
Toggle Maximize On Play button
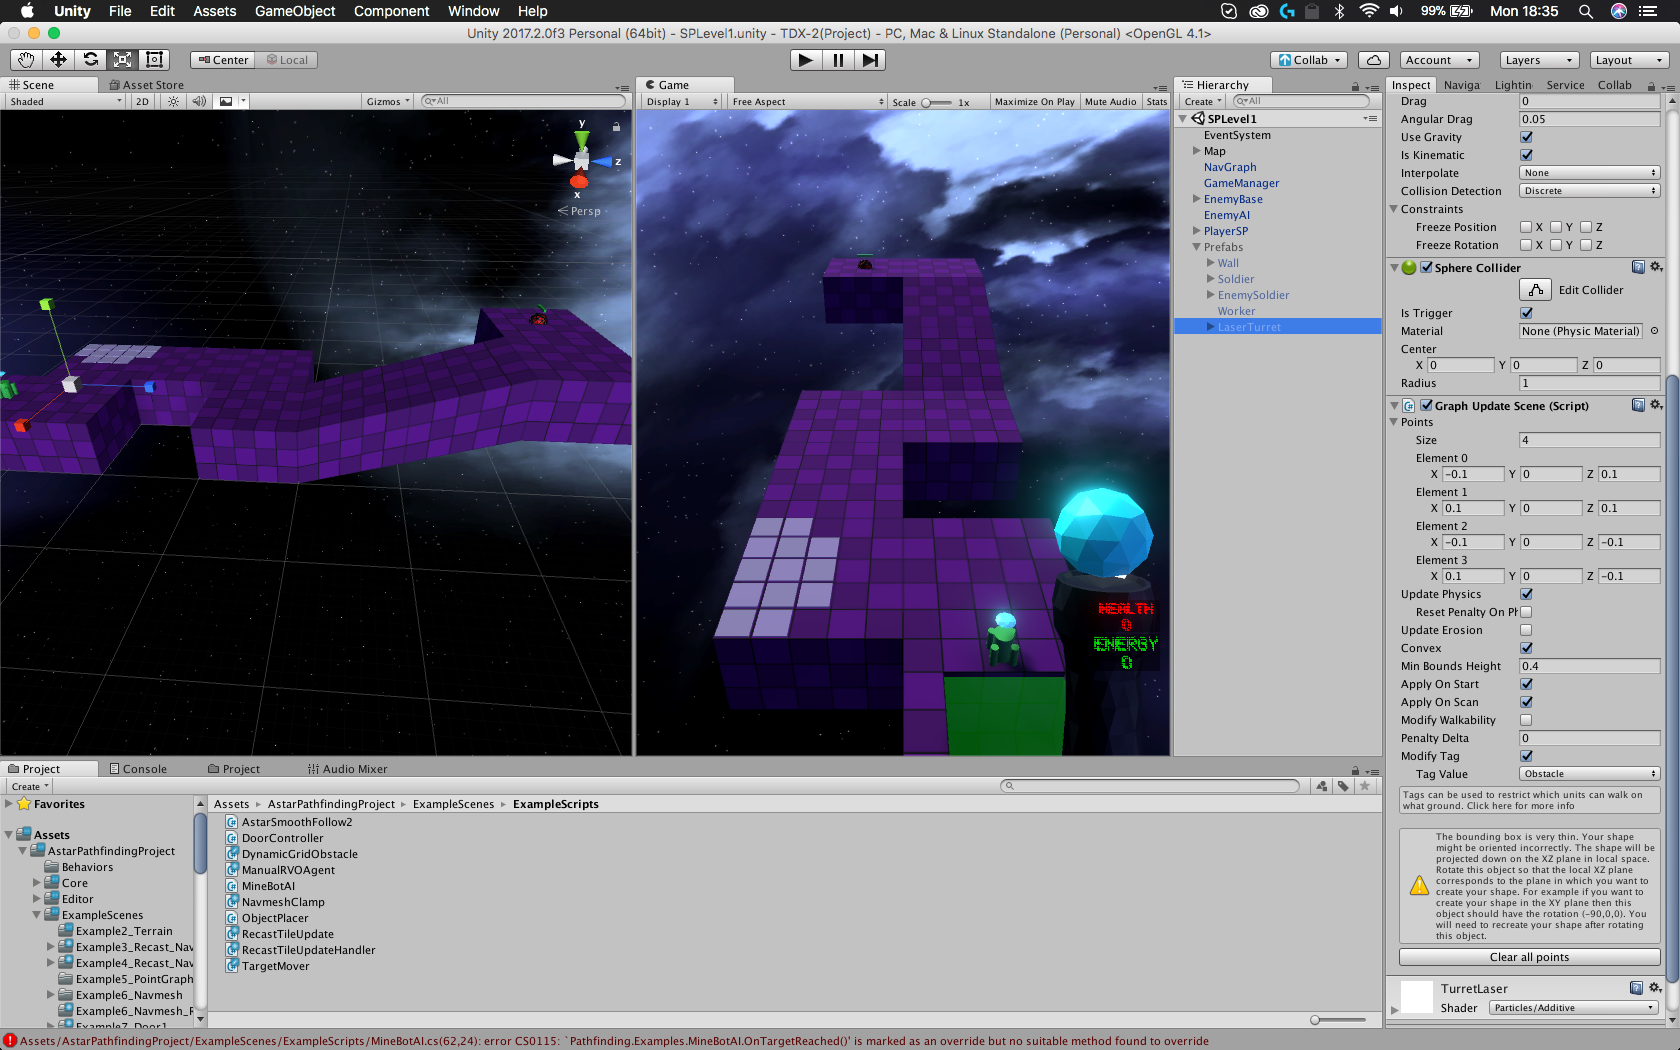pyautogui.click(x=1034, y=102)
